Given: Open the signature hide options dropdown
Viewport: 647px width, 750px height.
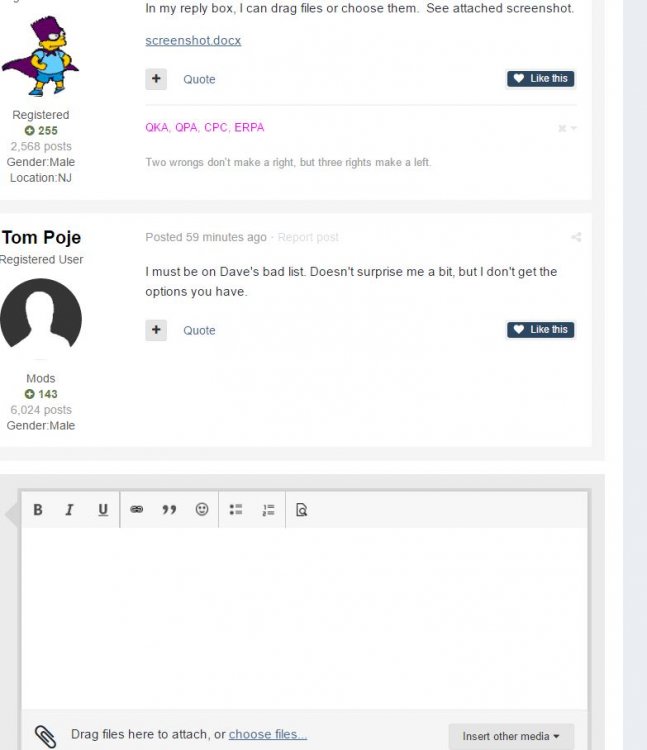Looking at the screenshot, I should click(567, 128).
